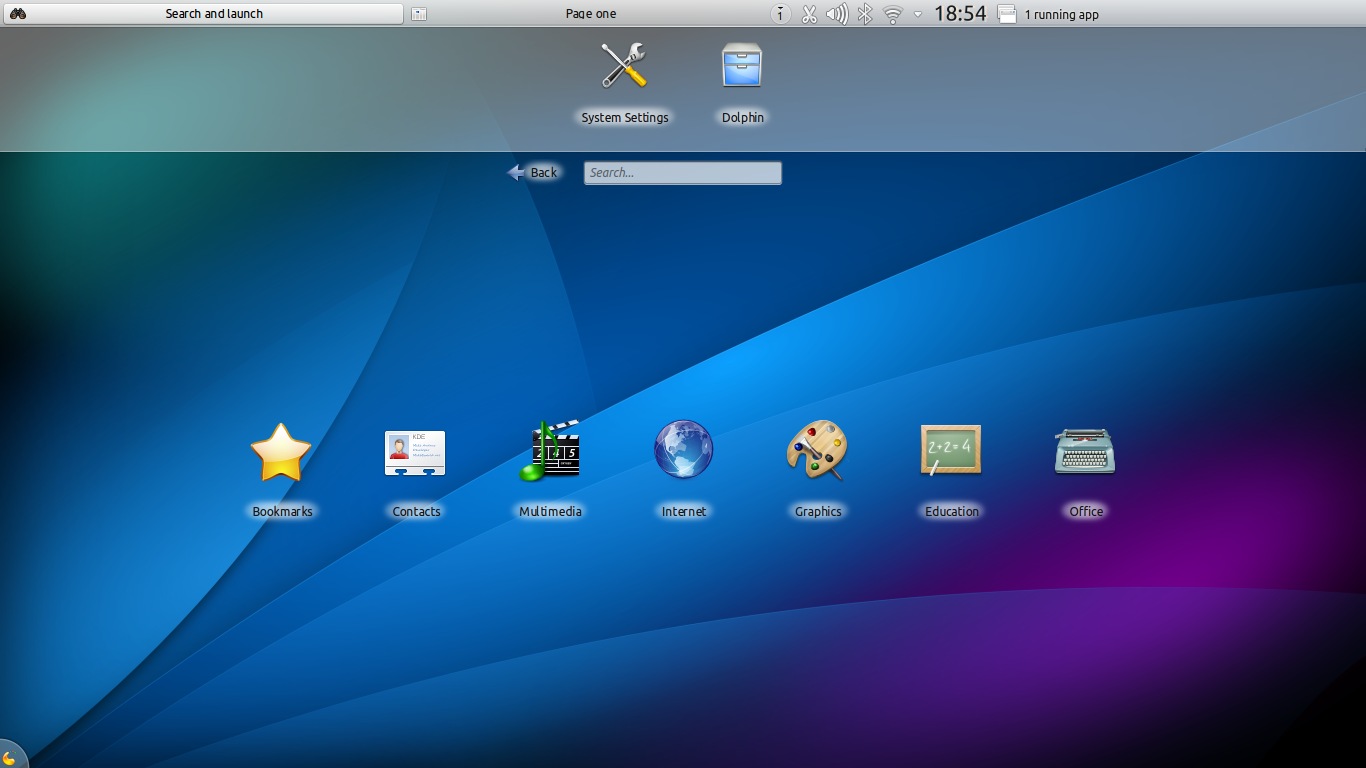Show the 1 running app list
Viewport: 1366px width, 768px height.
click(x=1060, y=14)
